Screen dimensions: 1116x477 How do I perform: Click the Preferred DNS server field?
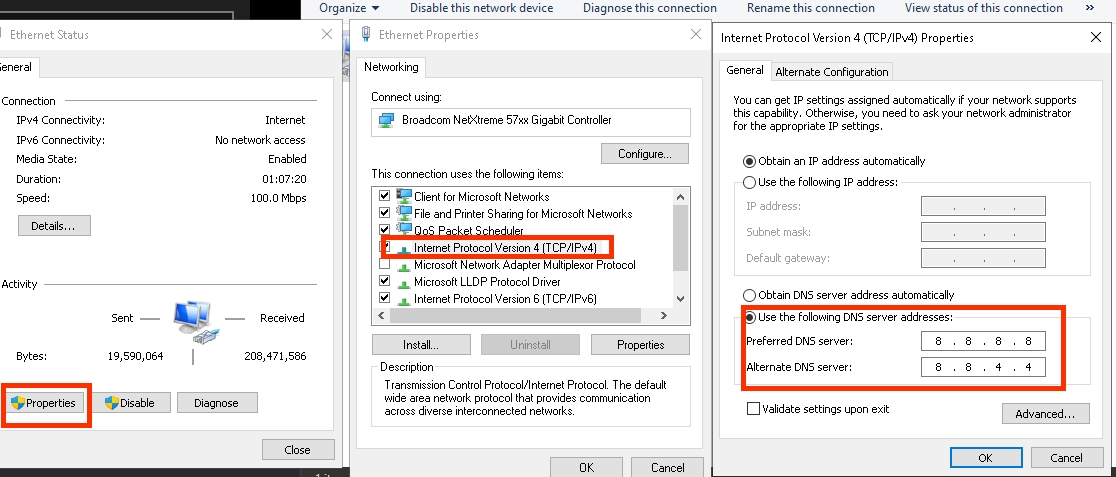(983, 341)
